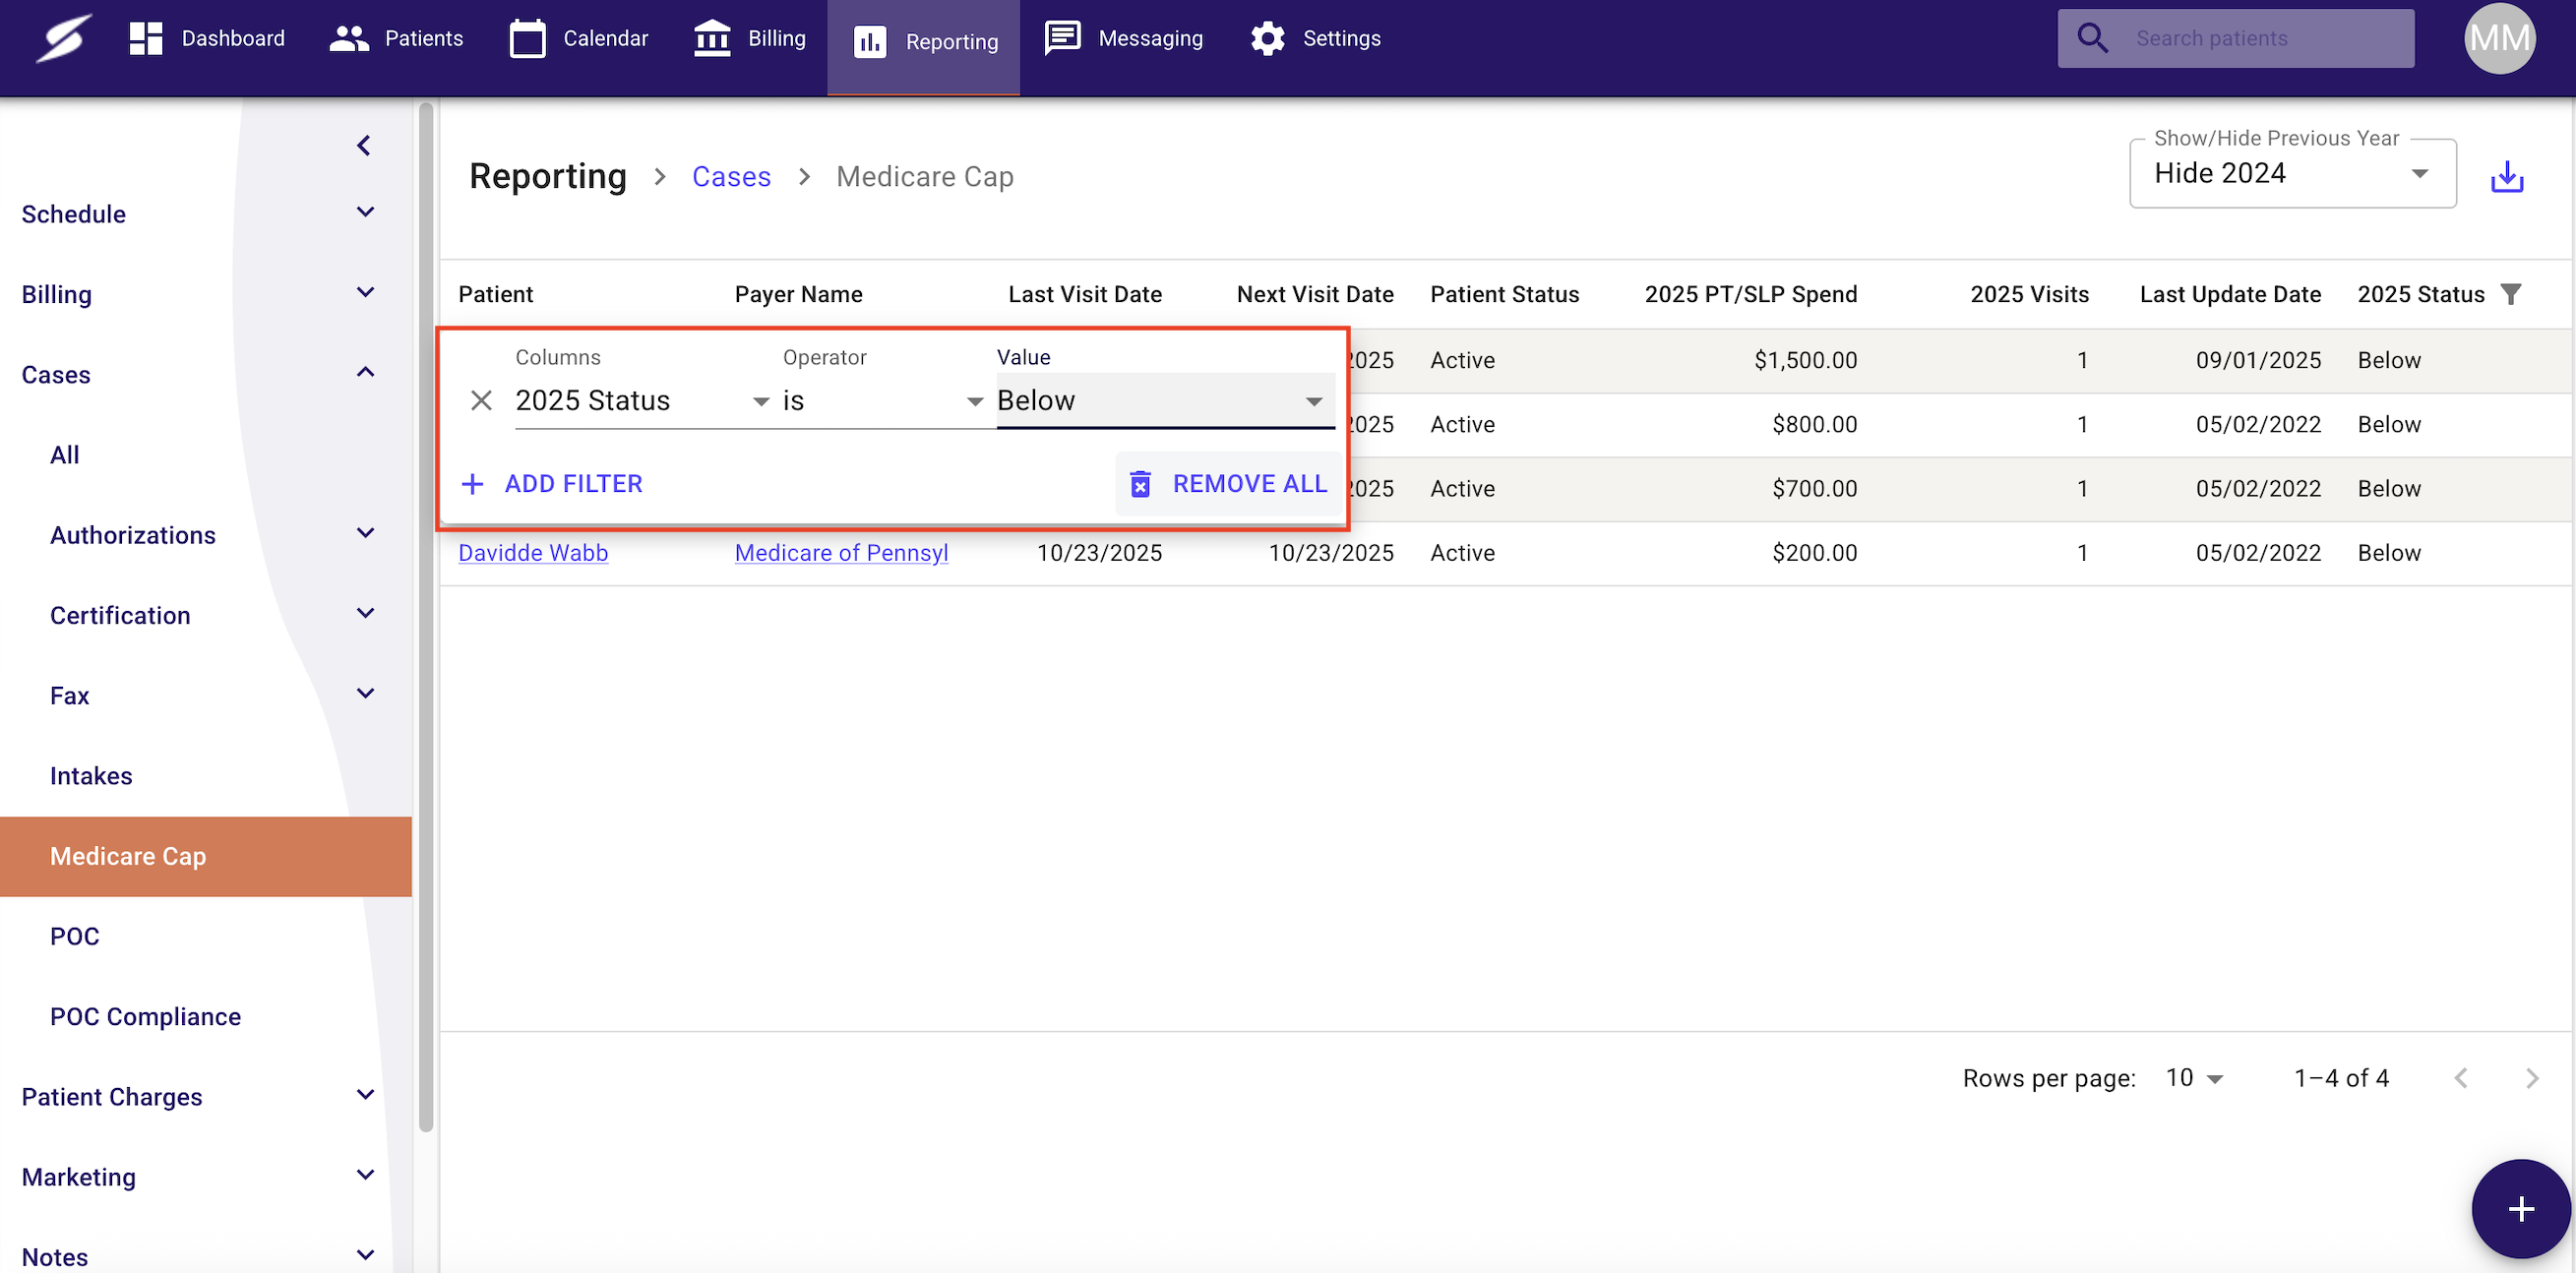Click the download report icon
The width and height of the screenshot is (2576, 1273).
pyautogui.click(x=2506, y=177)
